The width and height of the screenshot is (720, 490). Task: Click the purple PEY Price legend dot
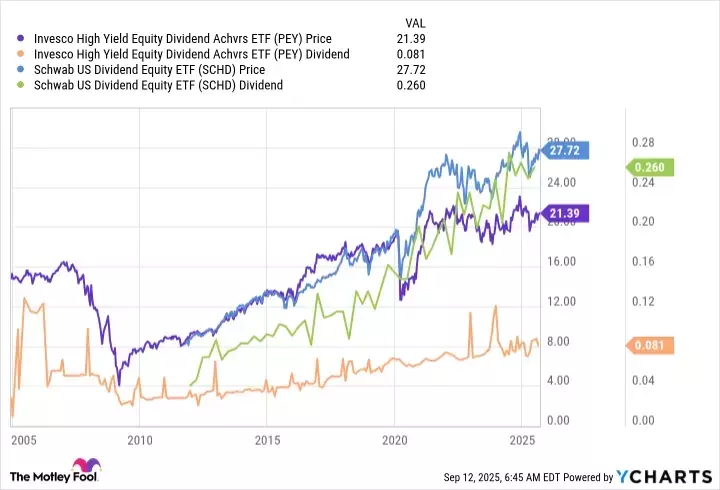pyautogui.click(x=22, y=37)
